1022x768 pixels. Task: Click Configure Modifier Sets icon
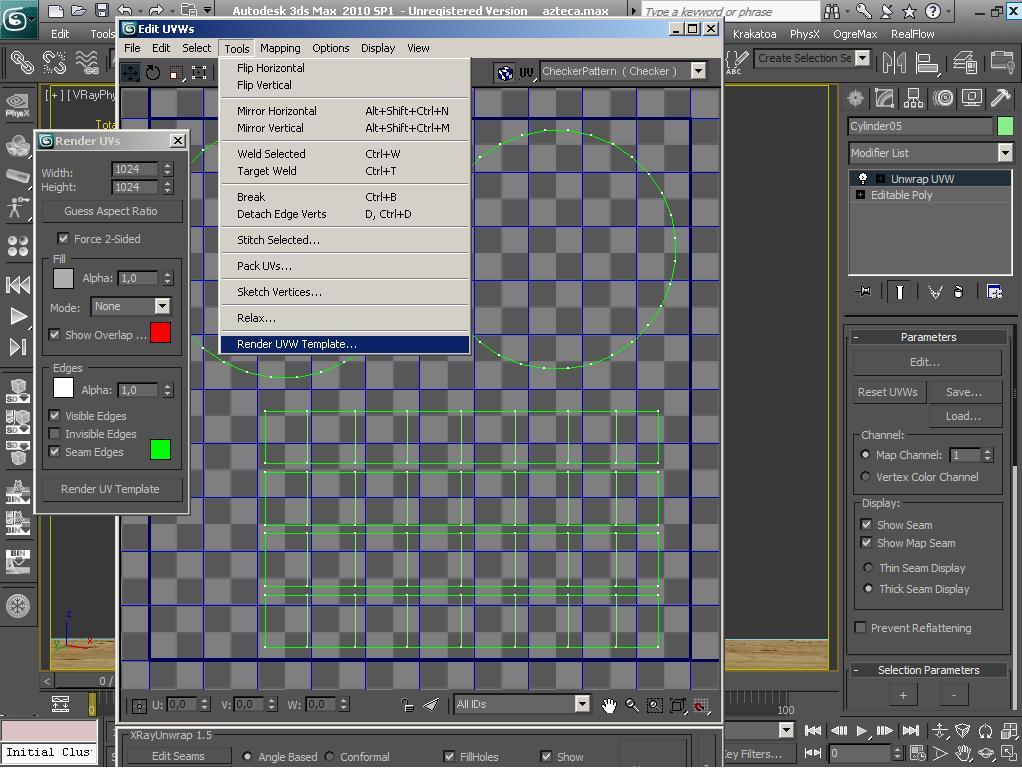click(x=994, y=291)
